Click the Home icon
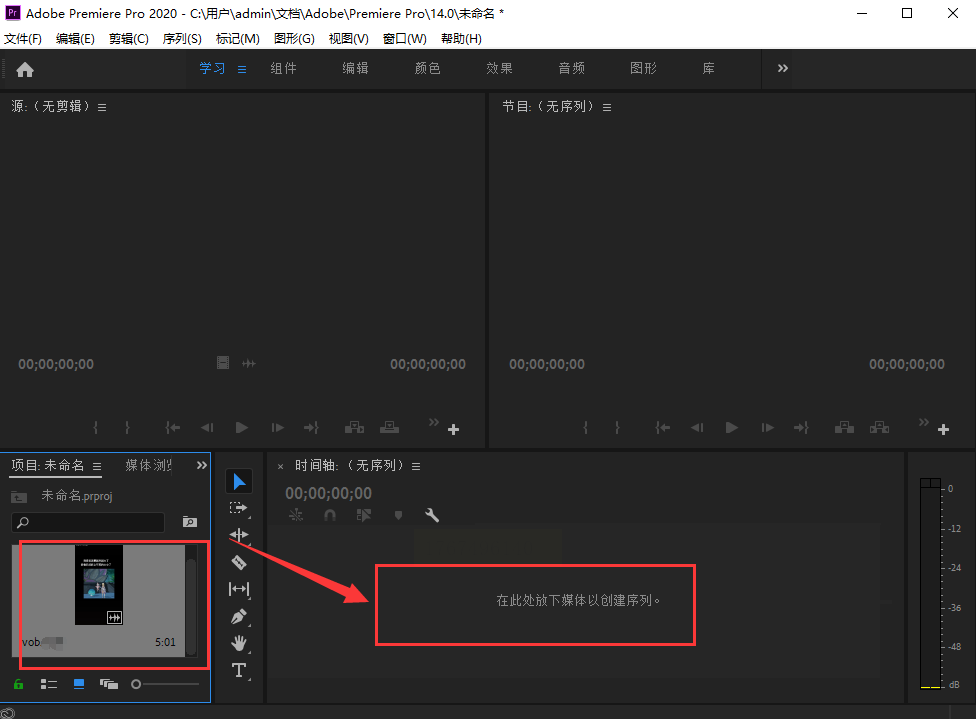Image resolution: width=976 pixels, height=719 pixels. 25,69
